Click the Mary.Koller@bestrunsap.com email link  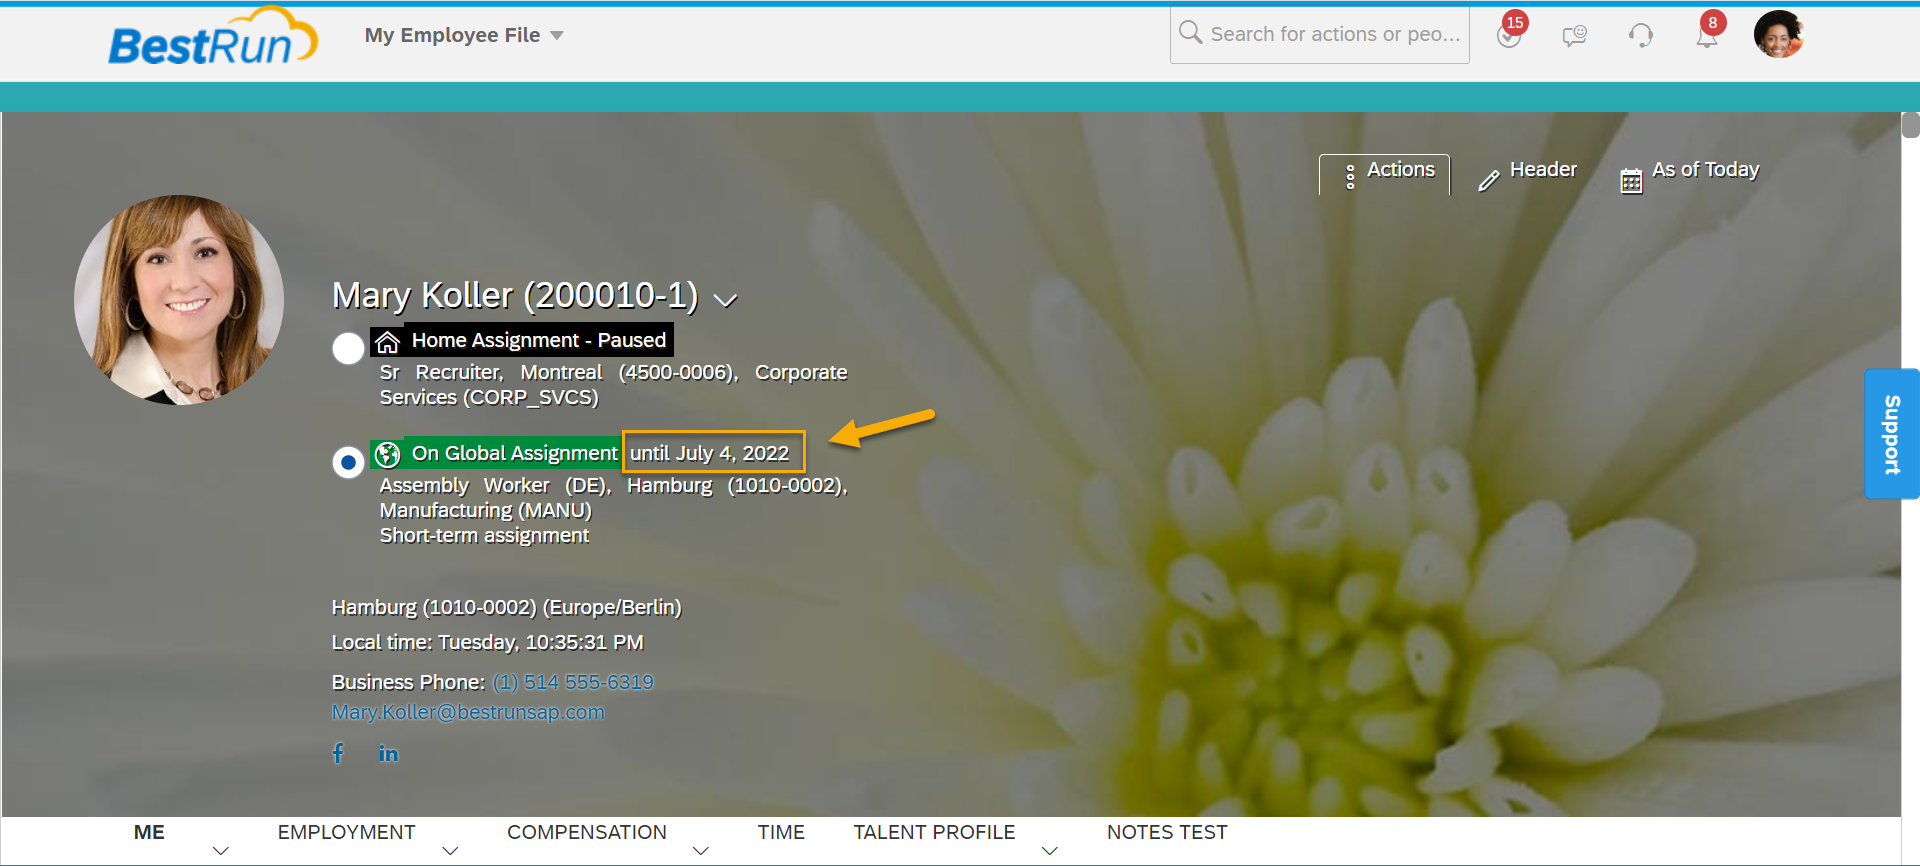pos(468,712)
